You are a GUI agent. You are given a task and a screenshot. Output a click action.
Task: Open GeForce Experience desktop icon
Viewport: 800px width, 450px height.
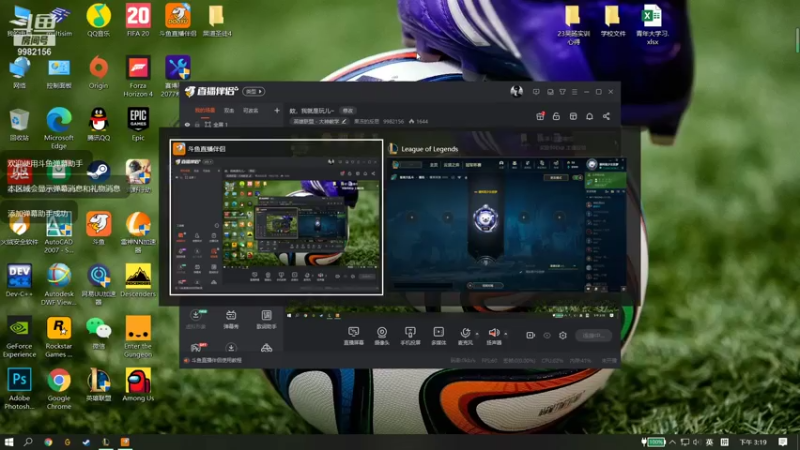tap(19, 337)
